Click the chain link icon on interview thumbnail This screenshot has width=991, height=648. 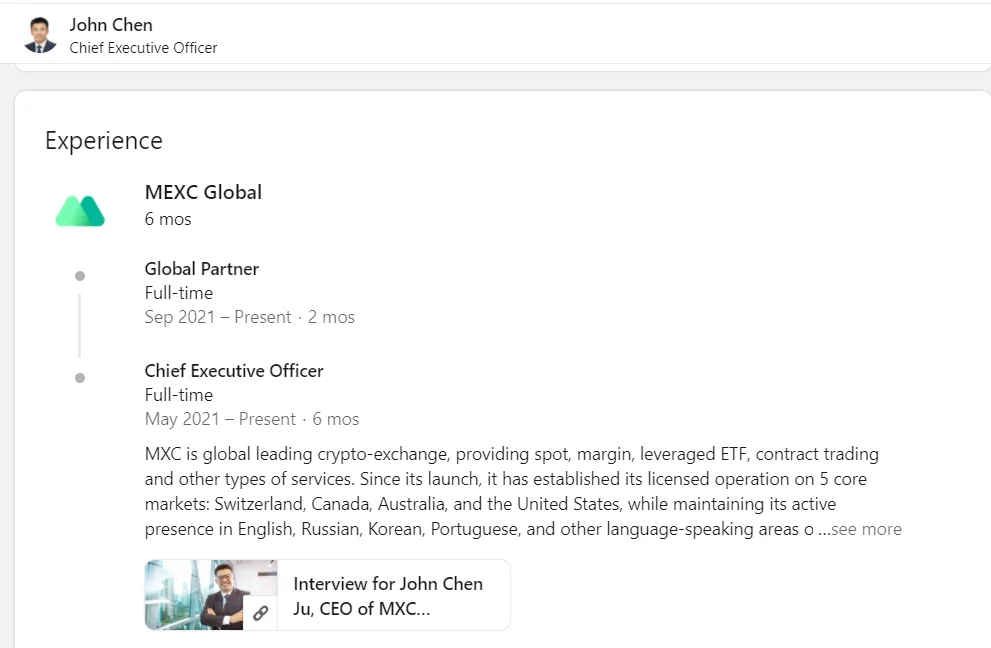[260, 613]
